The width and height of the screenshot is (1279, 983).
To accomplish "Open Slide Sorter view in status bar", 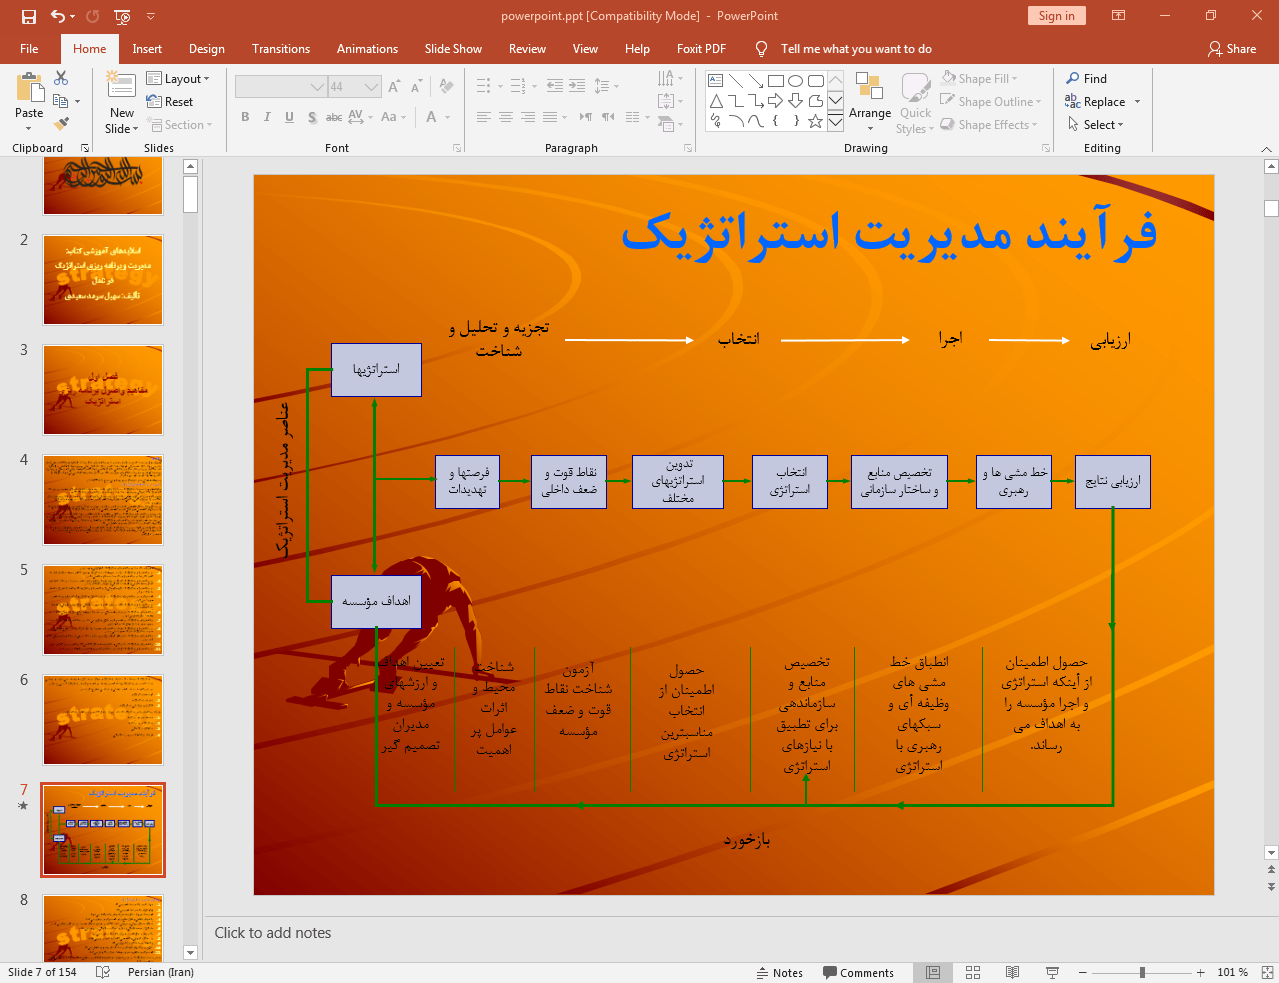I will 972,972.
